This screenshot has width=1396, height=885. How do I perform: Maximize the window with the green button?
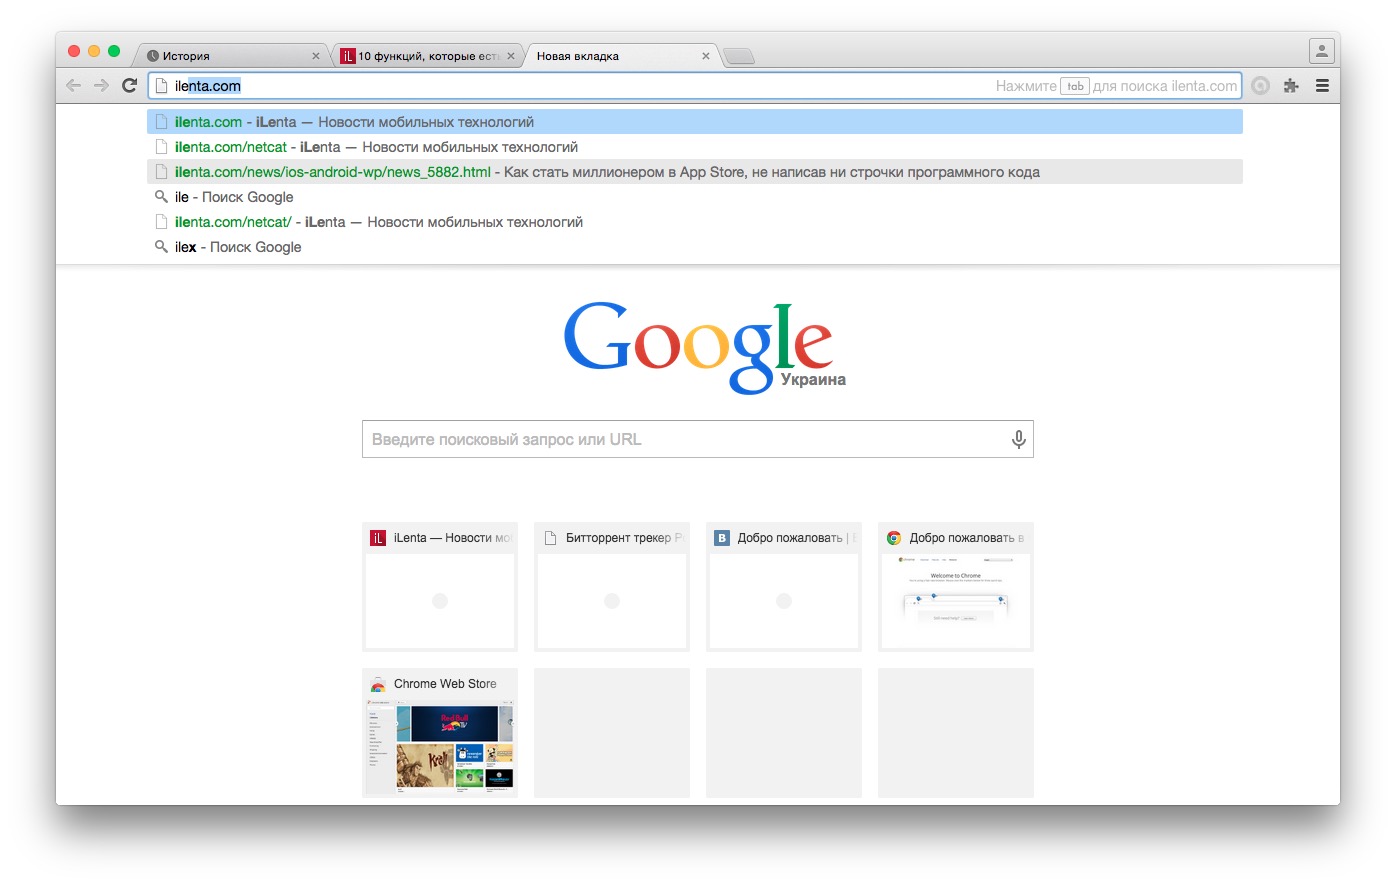coord(114,51)
